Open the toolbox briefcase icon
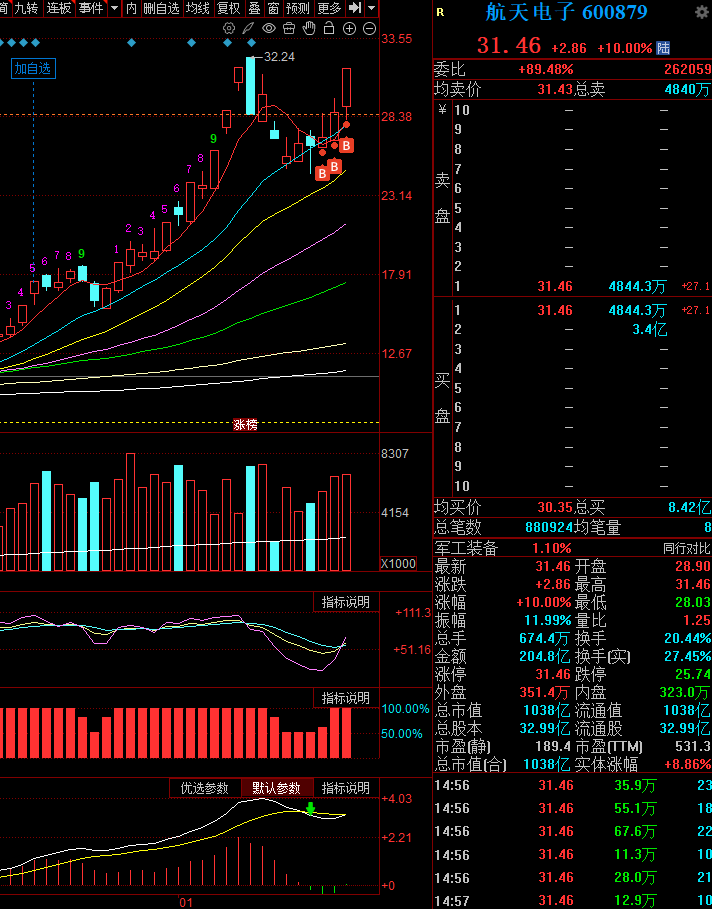Screen dimensions: 712x909 pos(289,28)
